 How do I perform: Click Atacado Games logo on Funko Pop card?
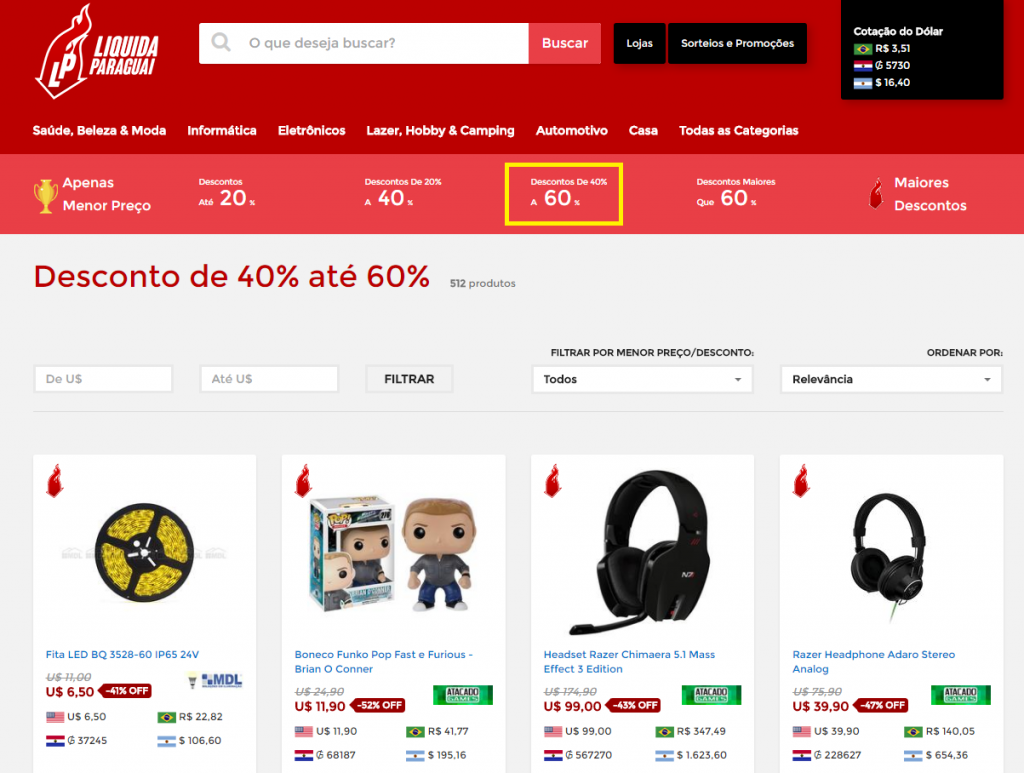coord(463,695)
